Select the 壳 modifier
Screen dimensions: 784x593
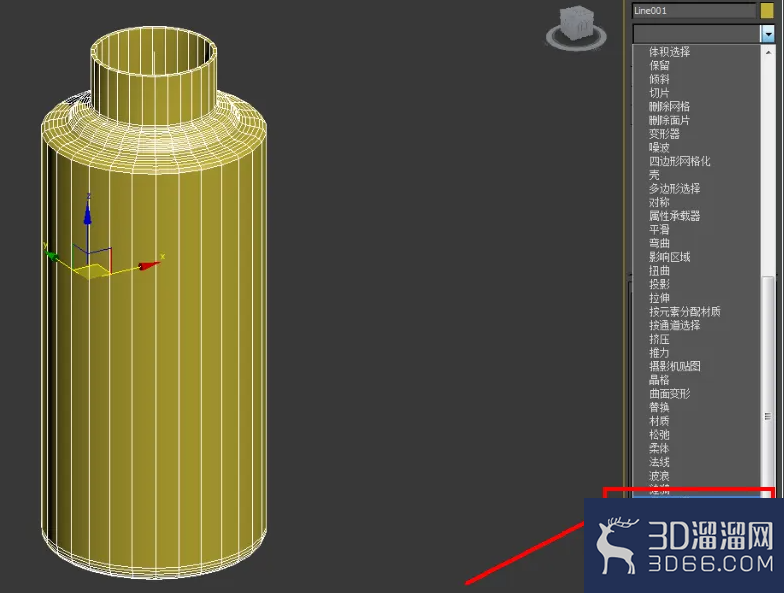point(654,175)
